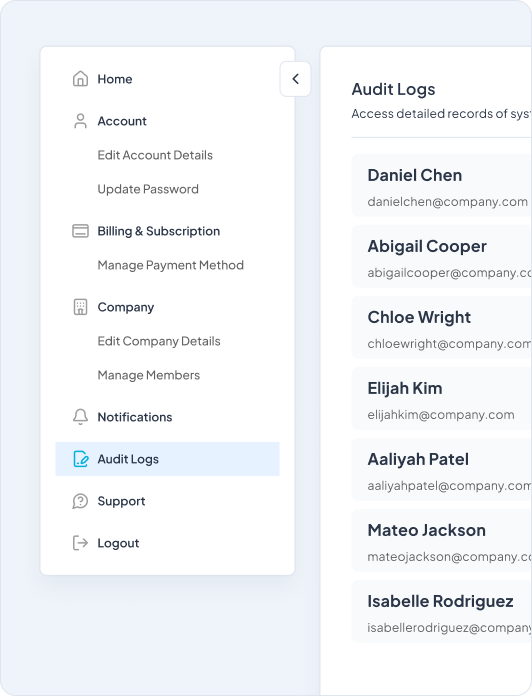532x696 pixels.
Task: Click the Support chat bubble icon
Action: point(80,501)
